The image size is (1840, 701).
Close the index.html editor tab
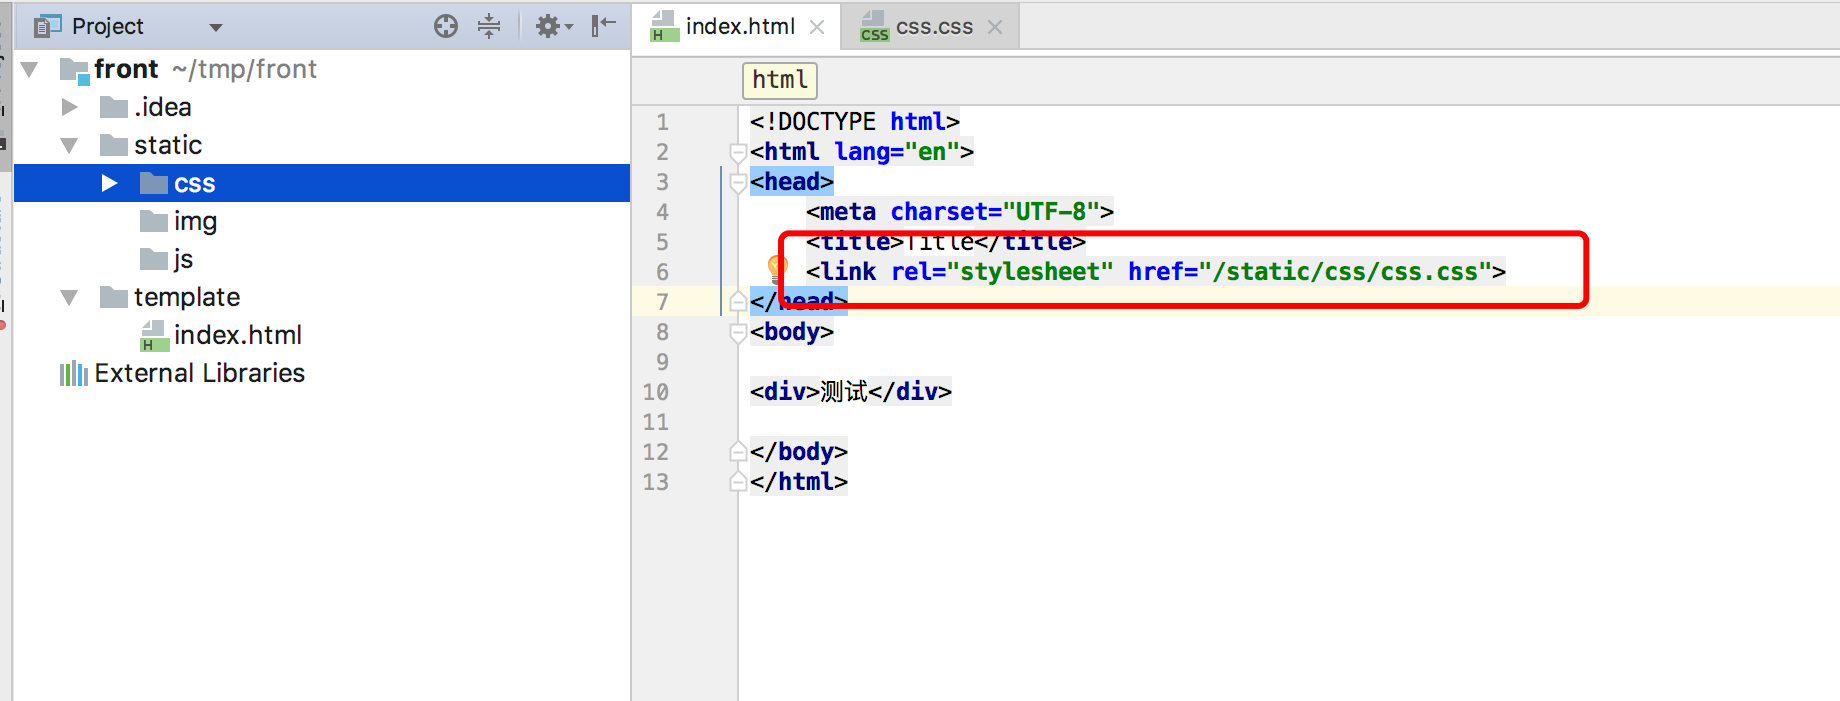click(817, 27)
